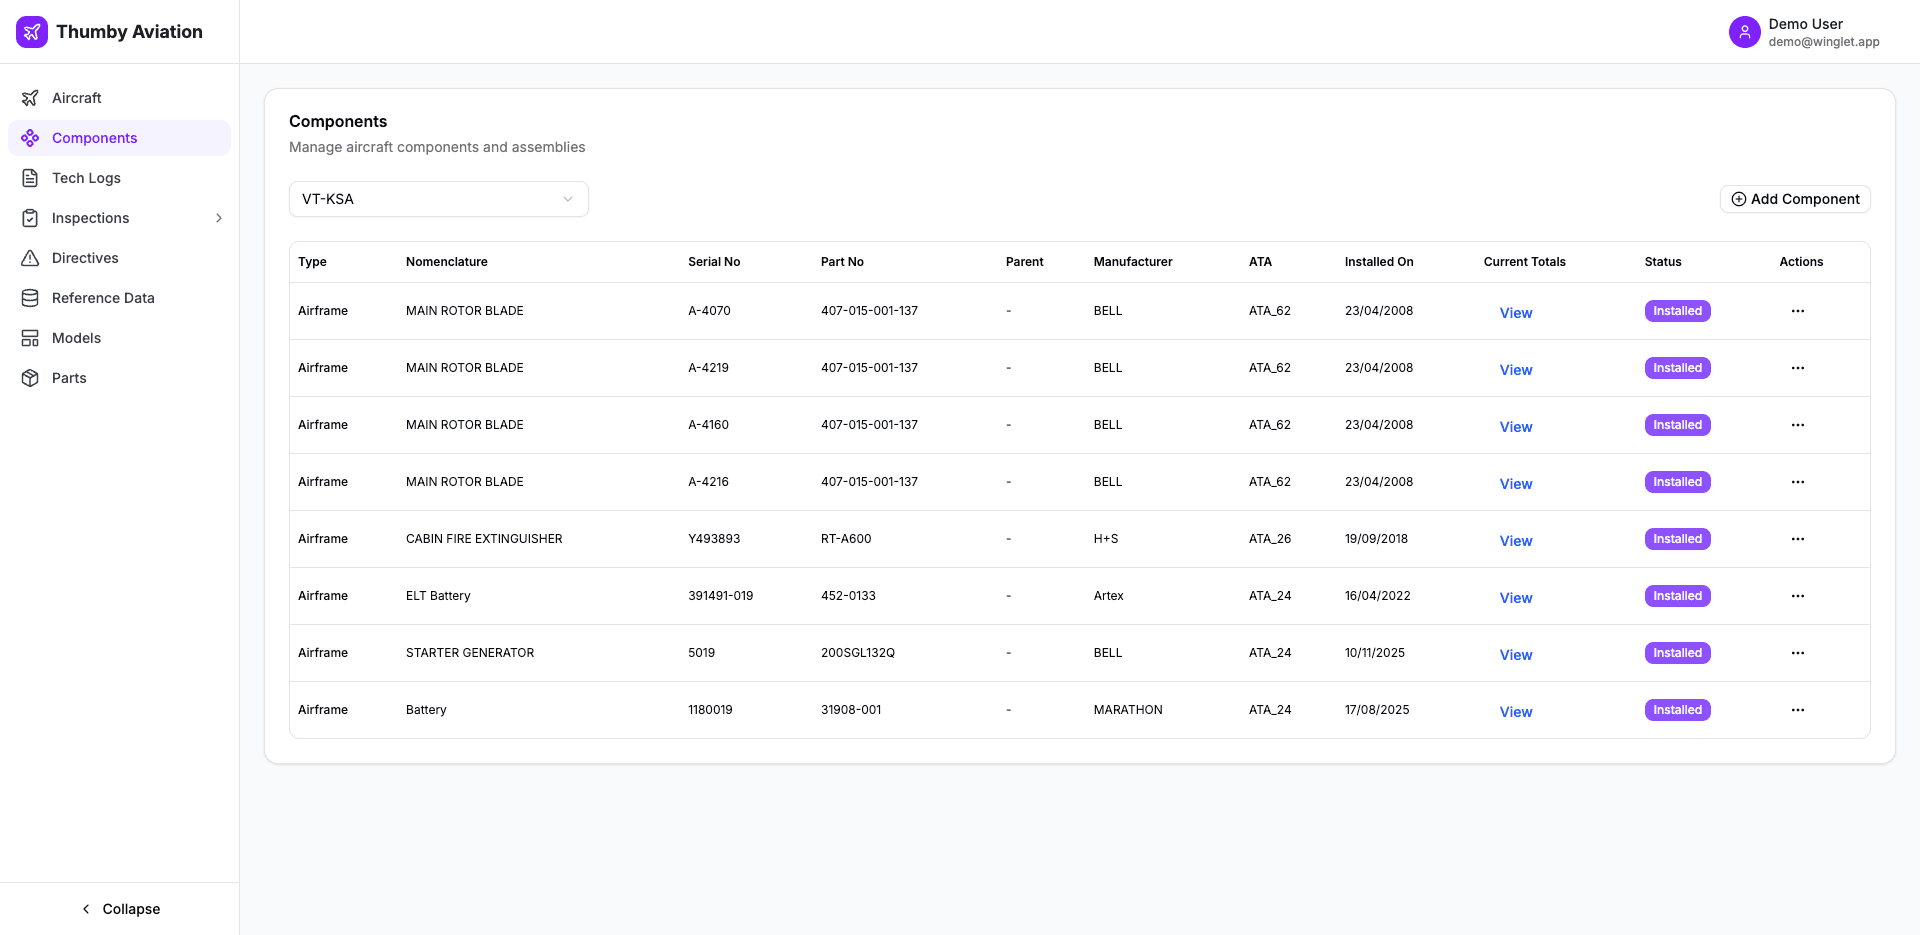Open actions menu for serial A-4070 row
Screen dimensions: 1920x935
[x=1797, y=311]
